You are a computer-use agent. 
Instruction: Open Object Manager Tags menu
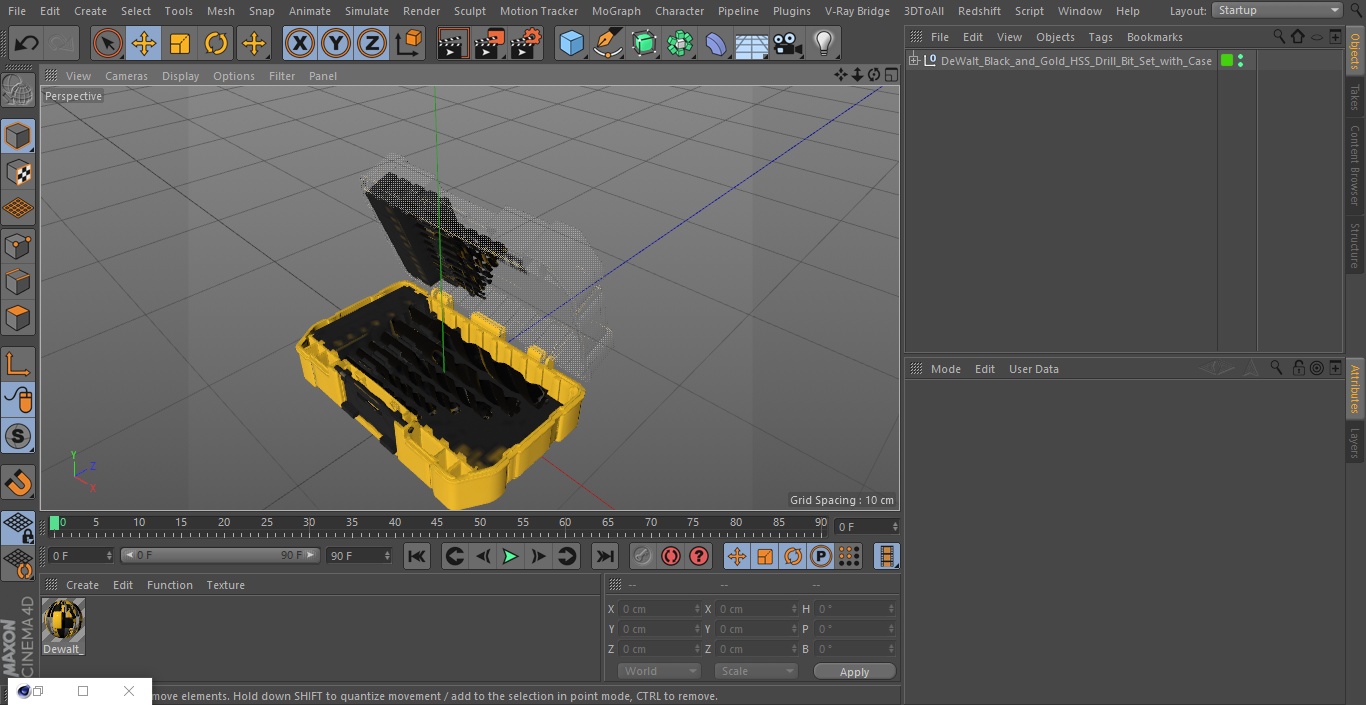pos(1100,37)
